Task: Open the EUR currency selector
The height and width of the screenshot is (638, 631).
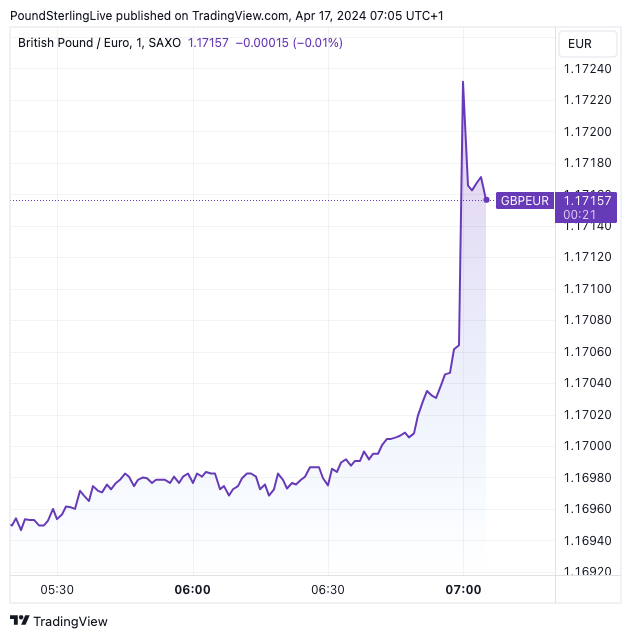Action: [x=580, y=43]
